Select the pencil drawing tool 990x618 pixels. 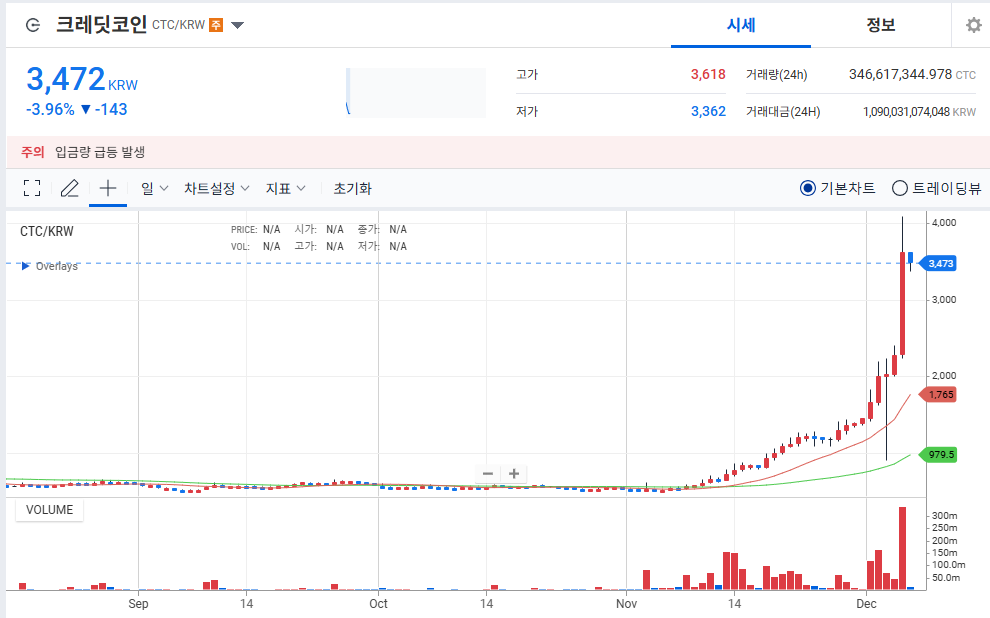(x=69, y=188)
